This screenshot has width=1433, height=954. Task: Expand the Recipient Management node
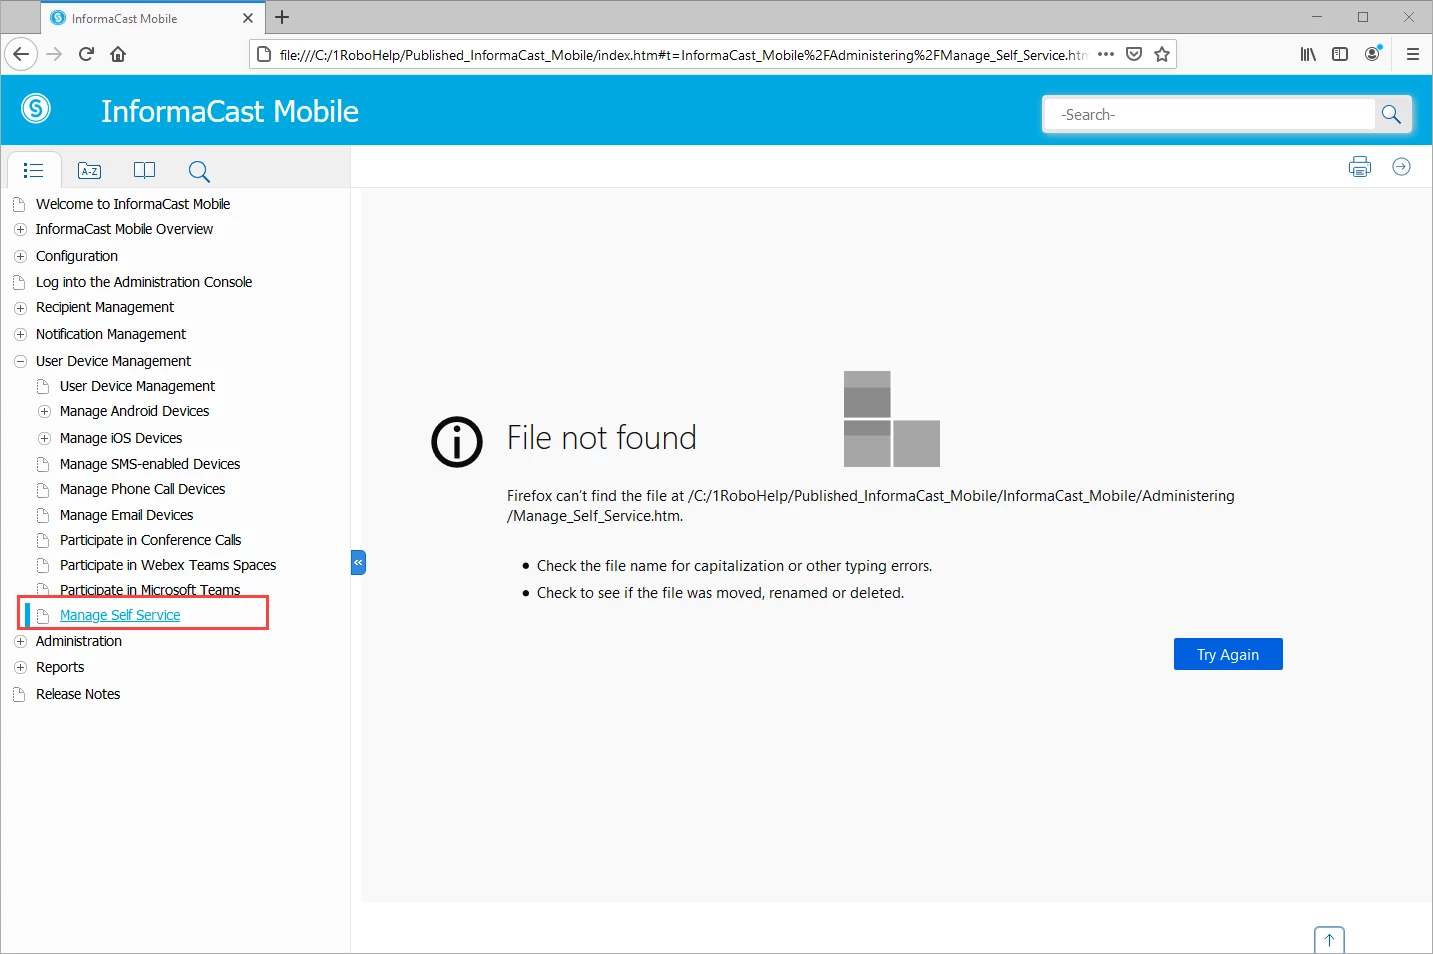coord(20,307)
